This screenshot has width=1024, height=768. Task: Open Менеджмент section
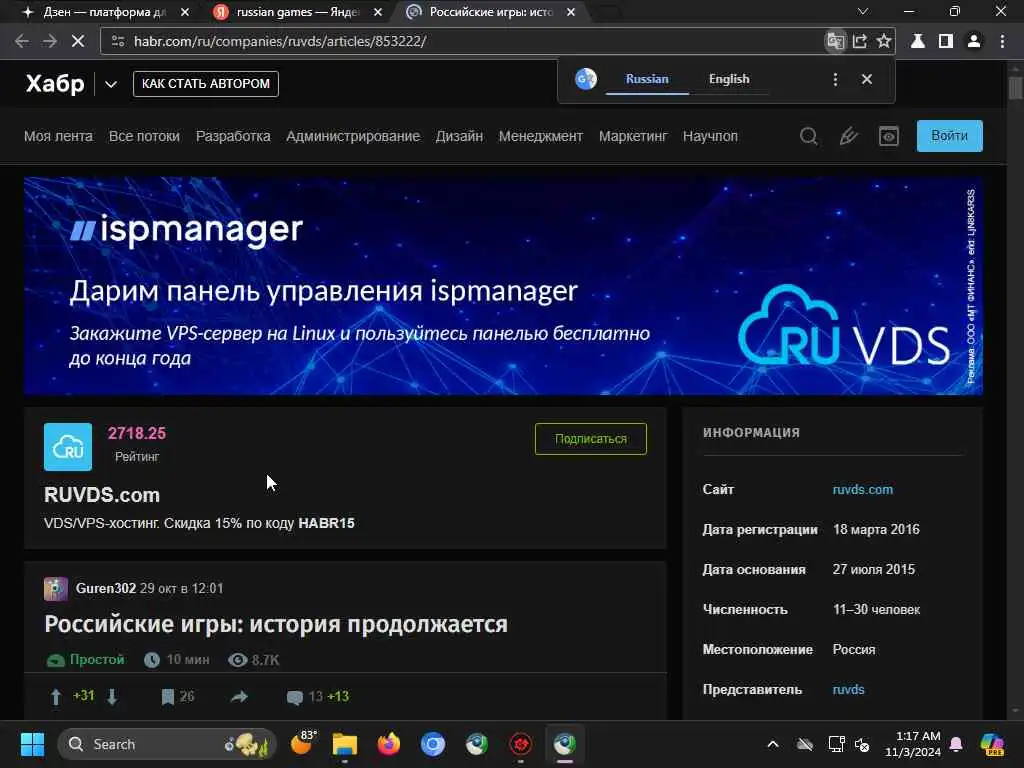(x=541, y=136)
